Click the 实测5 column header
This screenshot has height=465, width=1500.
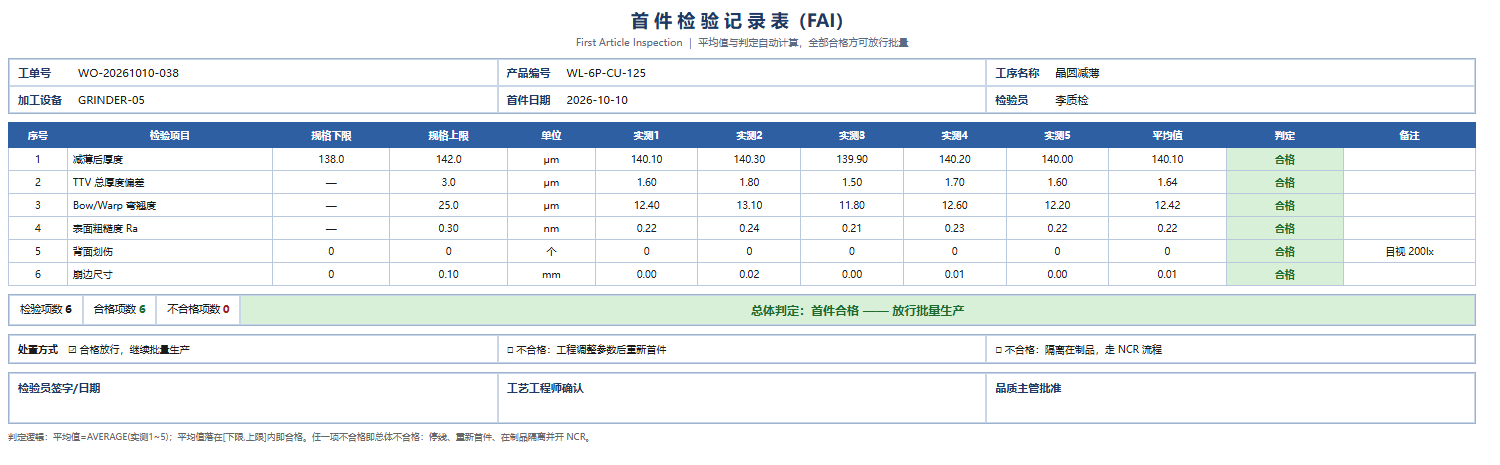click(x=1057, y=135)
